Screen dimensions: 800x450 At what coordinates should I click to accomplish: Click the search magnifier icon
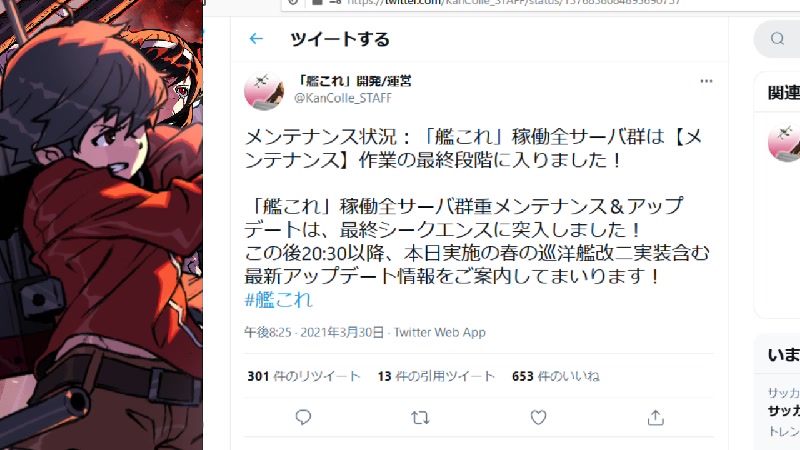[777, 39]
